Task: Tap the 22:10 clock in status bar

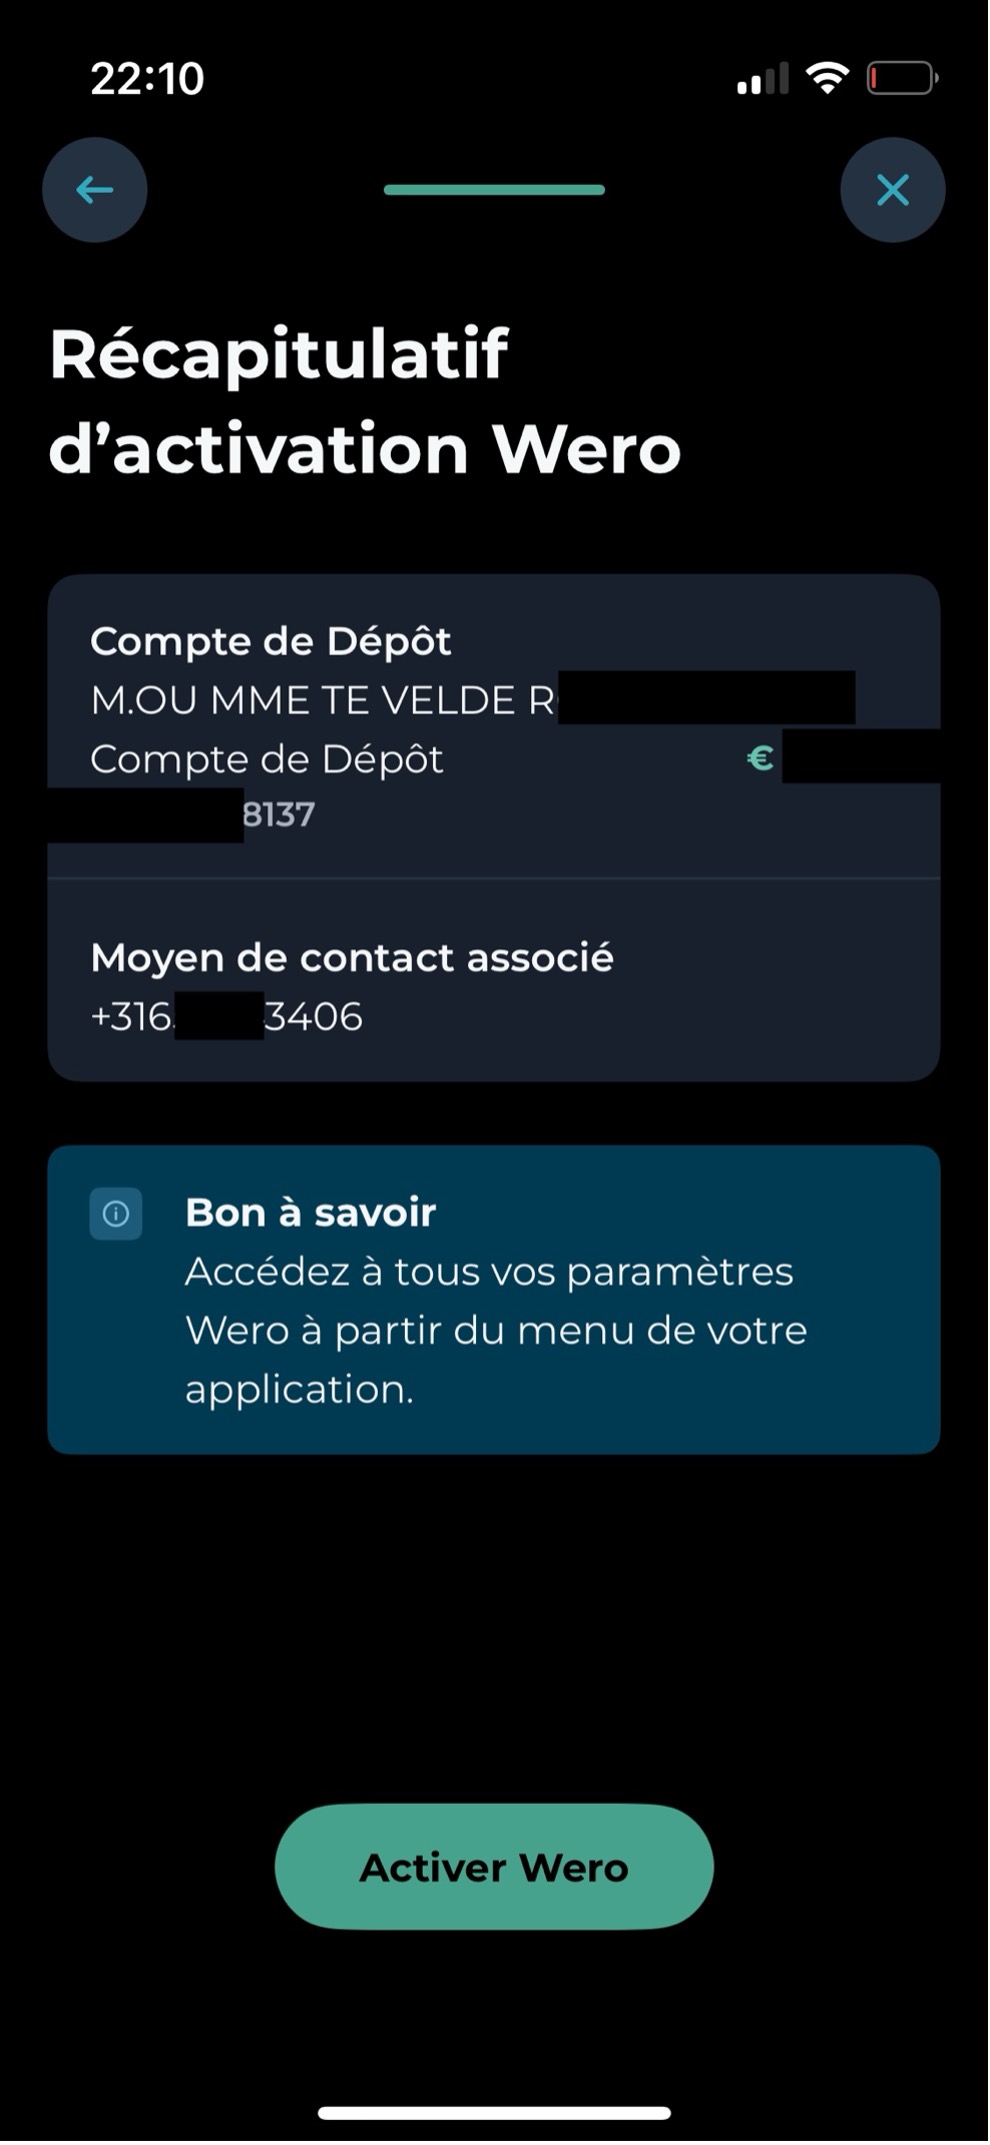Action: (x=147, y=79)
